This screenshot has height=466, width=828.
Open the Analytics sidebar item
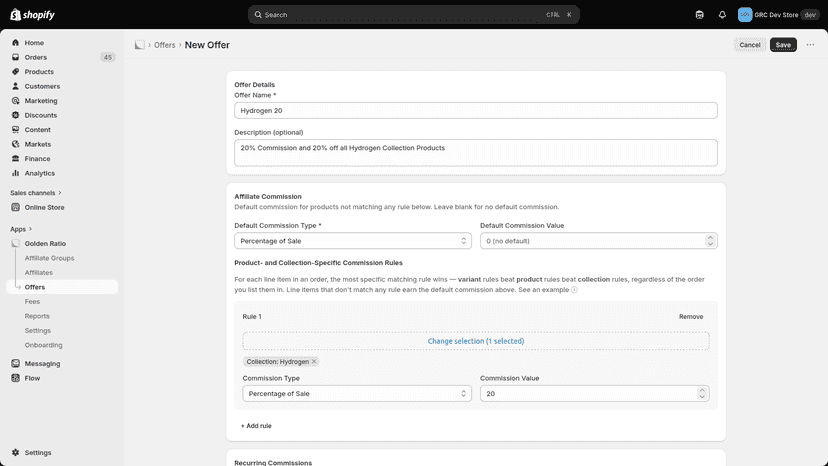tap(40, 173)
